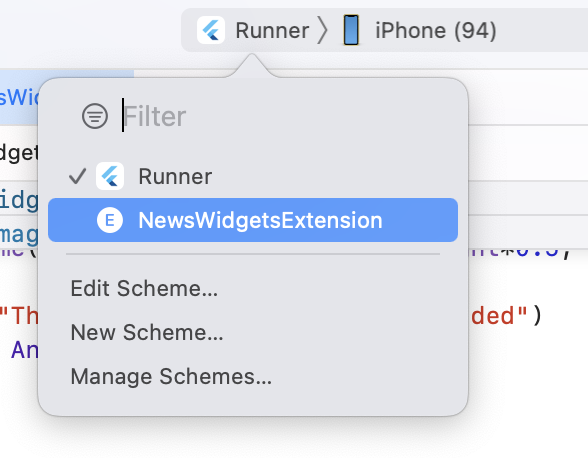Image resolution: width=588 pixels, height=458 pixels.
Task: Click the E extension icon in scheme list
Action: (110, 220)
